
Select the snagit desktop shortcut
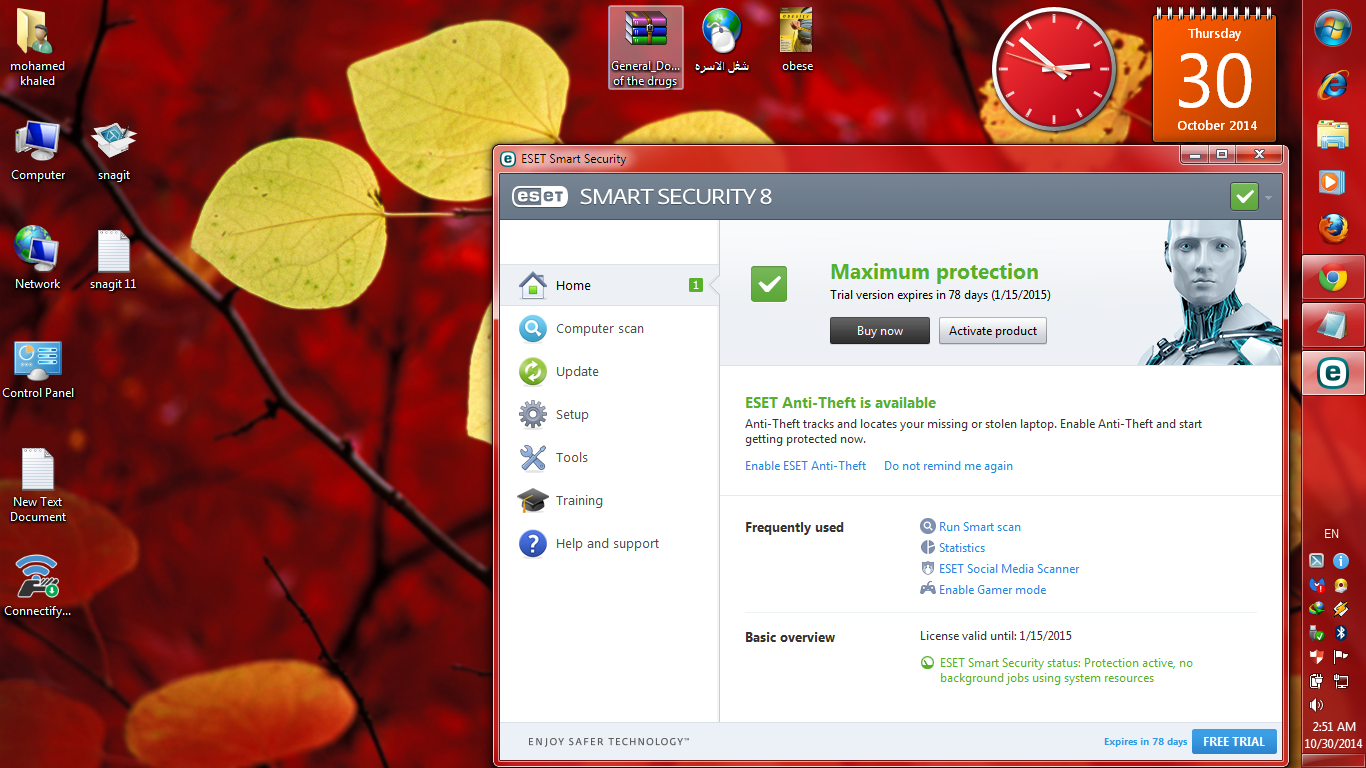point(114,150)
